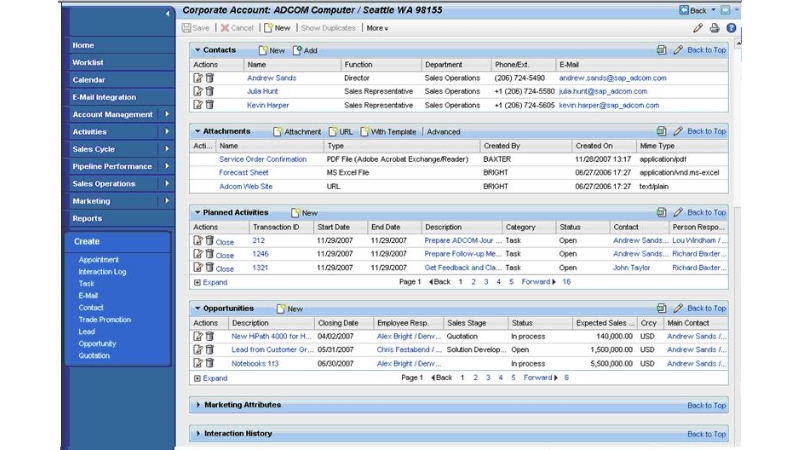Click the printer icon in top toolbar

point(715,28)
